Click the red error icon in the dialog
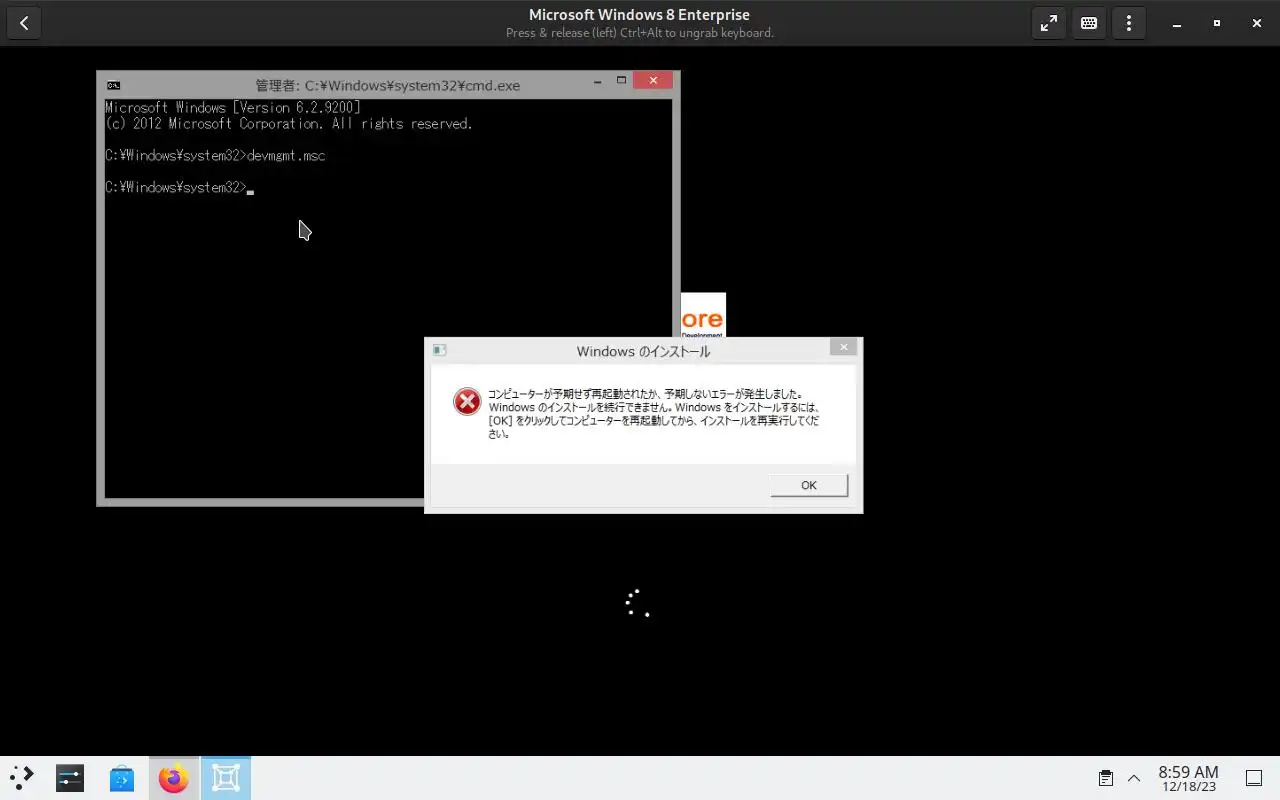The width and height of the screenshot is (1280, 800). tap(467, 401)
